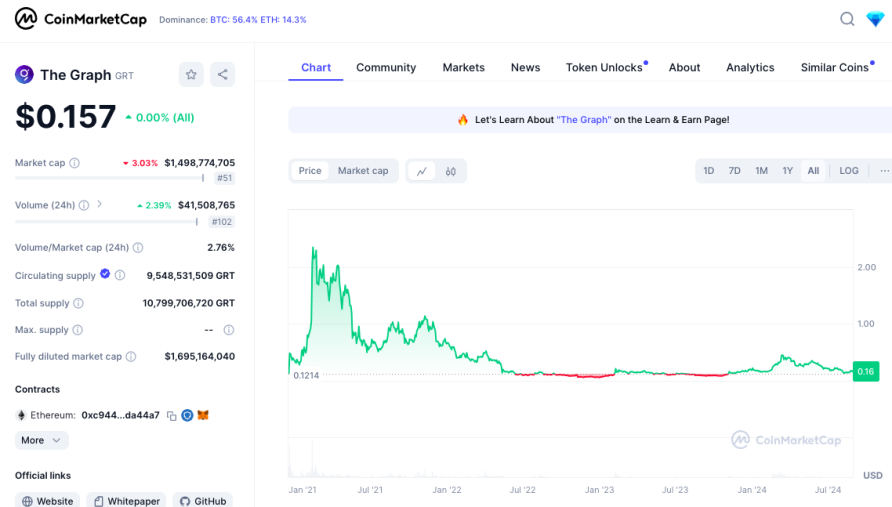
Task: Click The Graph purple coin logo
Action: [24, 75]
